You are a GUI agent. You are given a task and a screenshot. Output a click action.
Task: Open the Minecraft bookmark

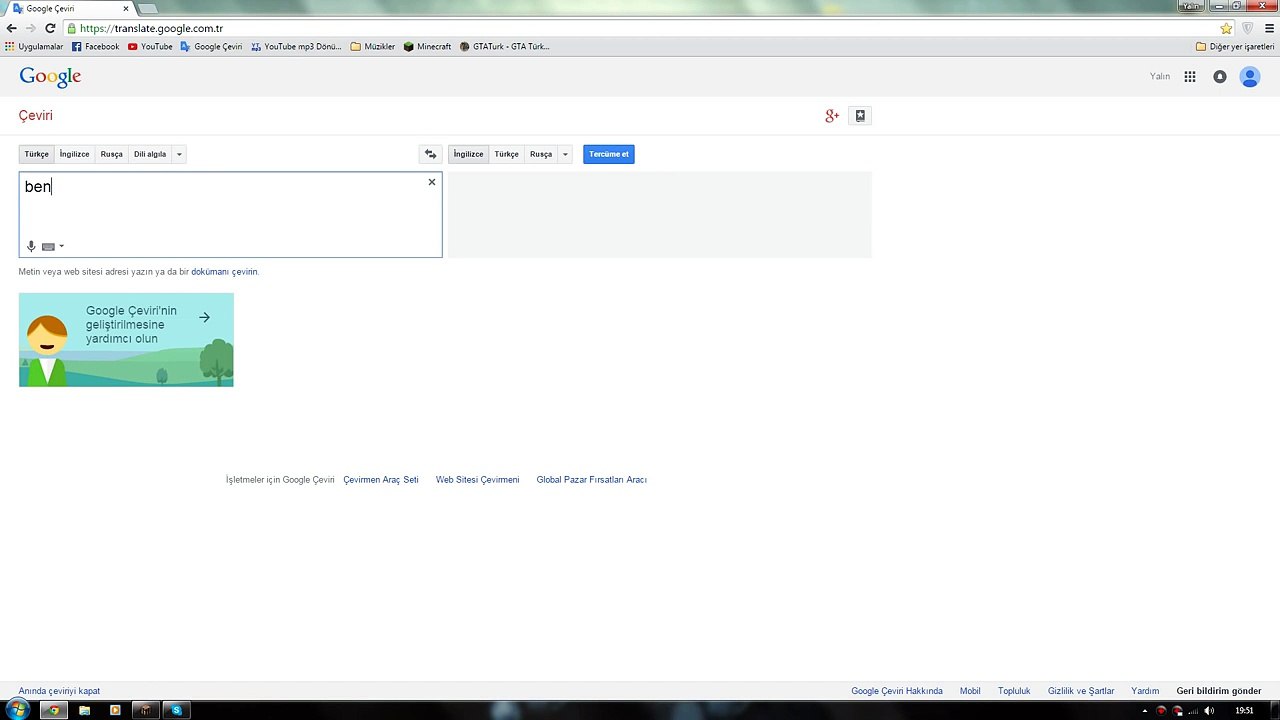coord(427,47)
